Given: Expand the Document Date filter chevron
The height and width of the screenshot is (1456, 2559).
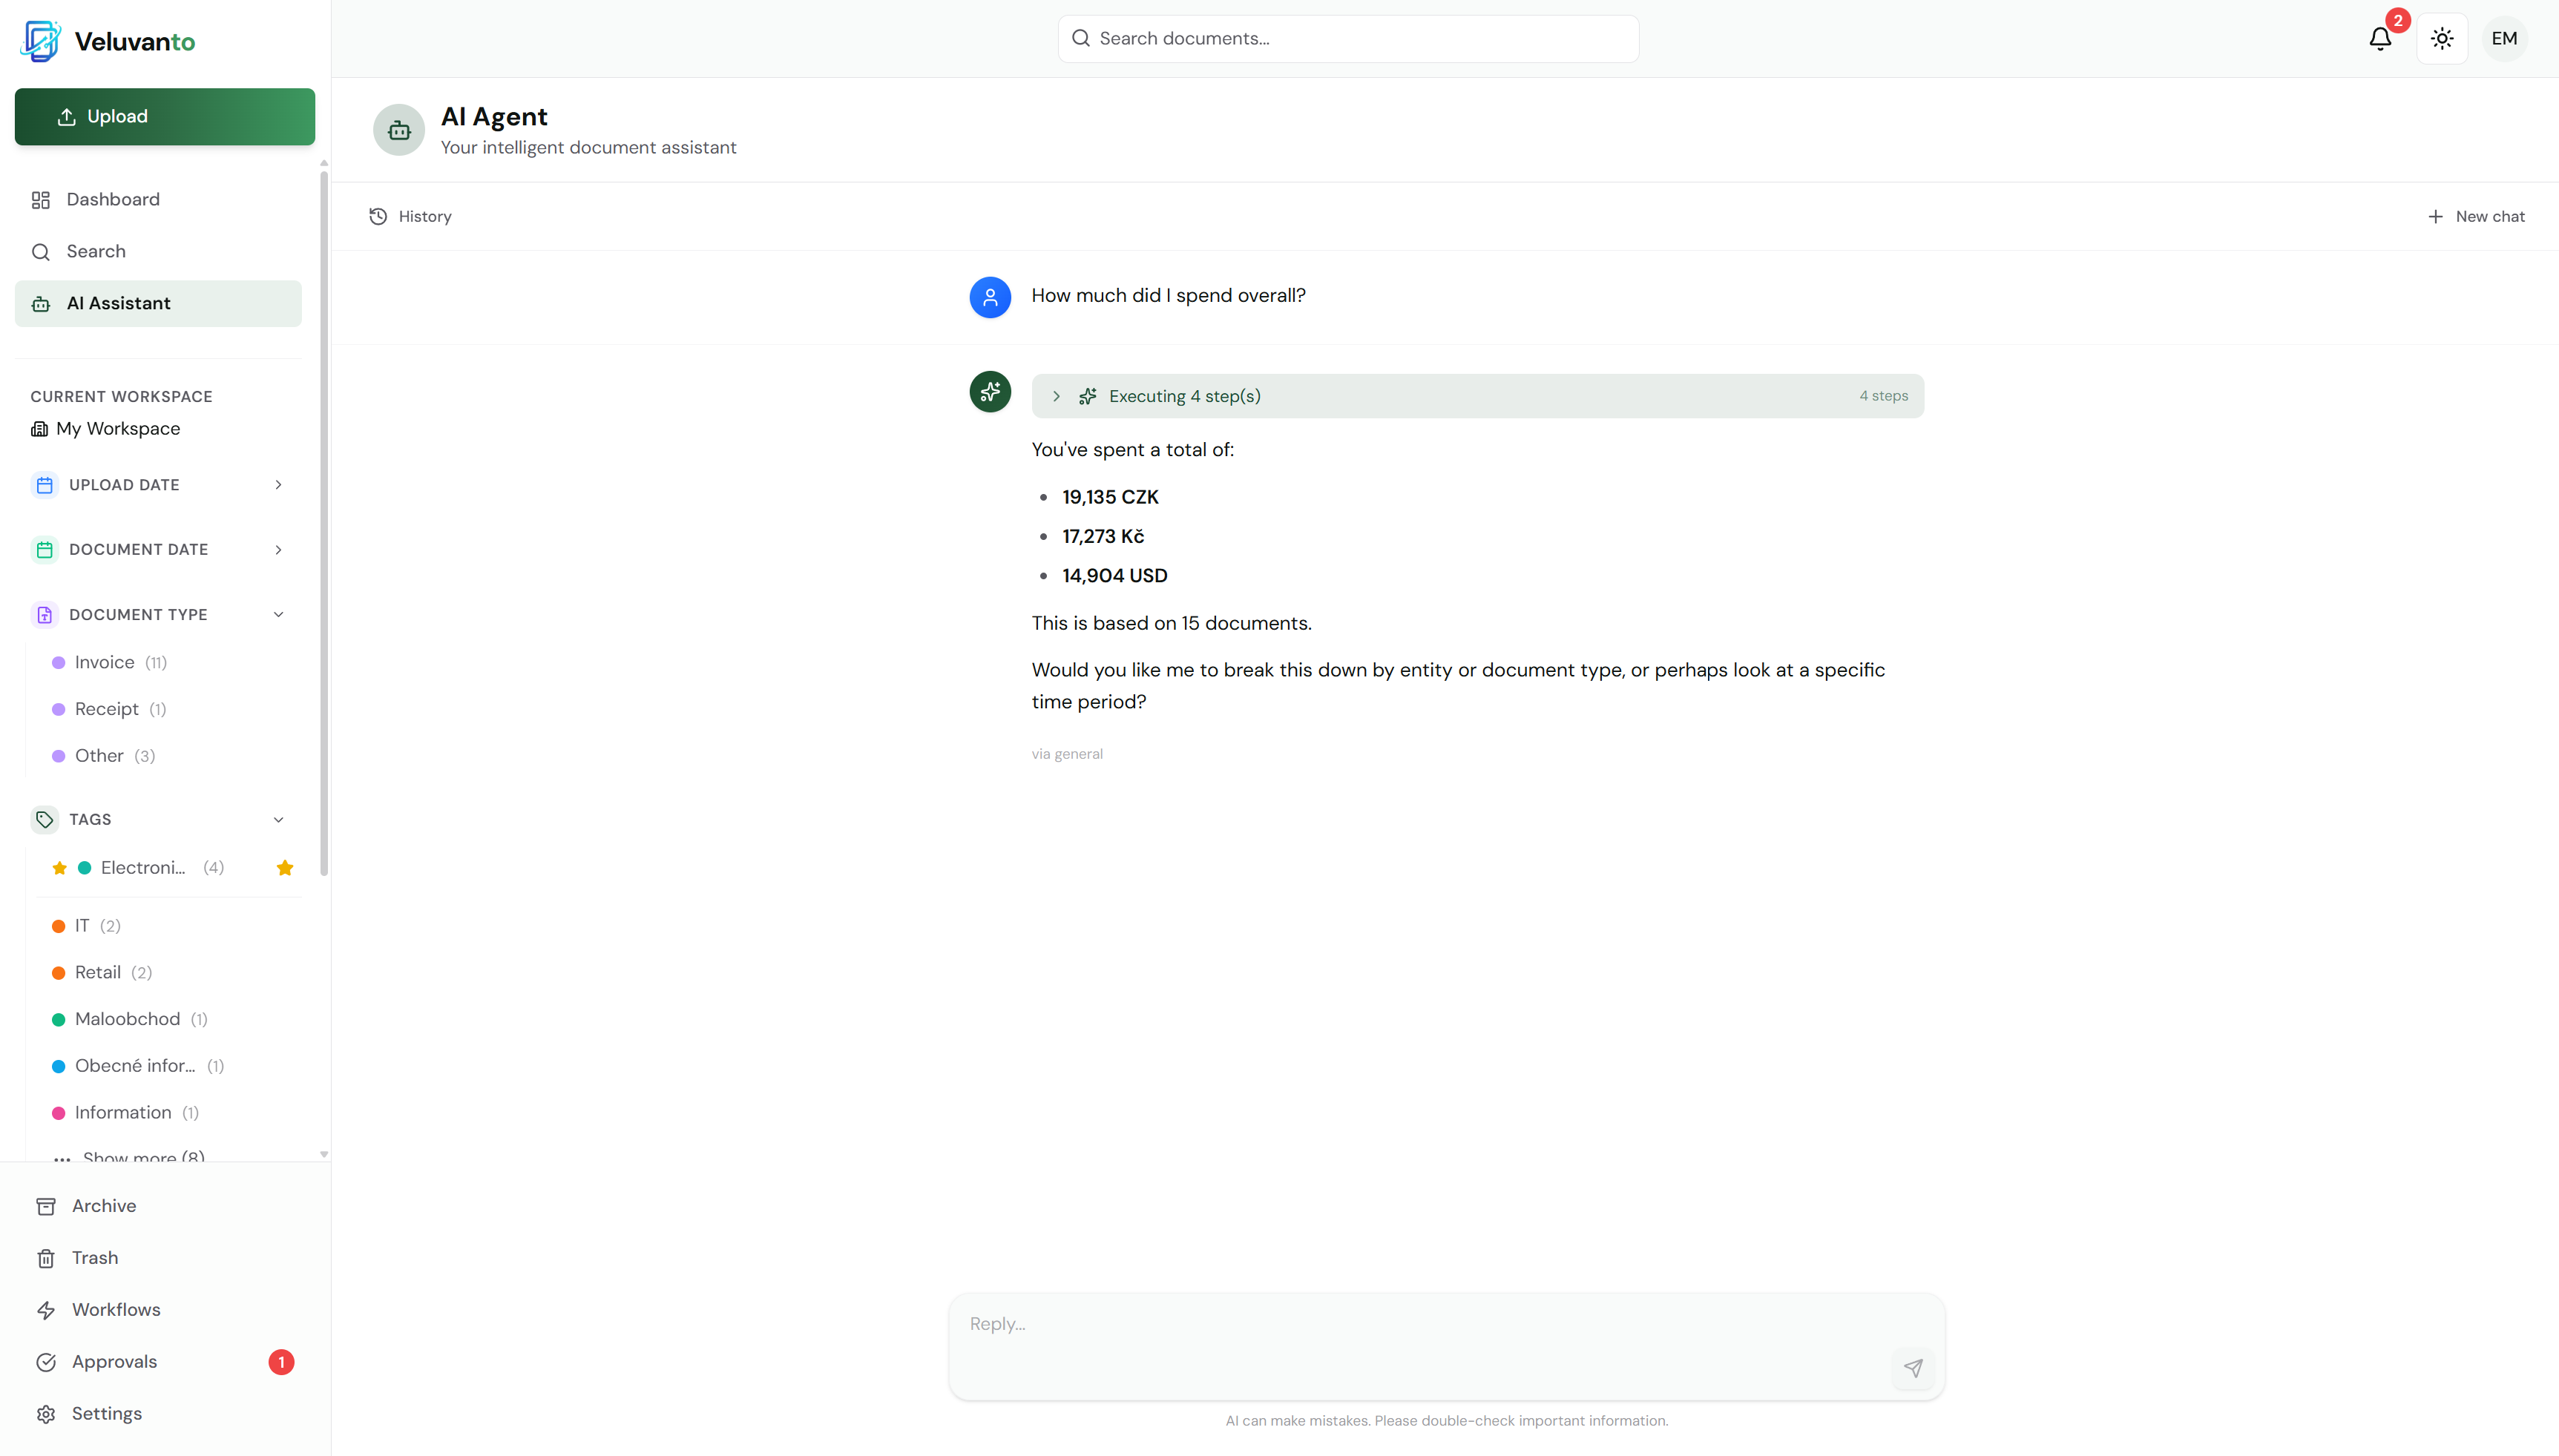Looking at the screenshot, I should [x=278, y=550].
